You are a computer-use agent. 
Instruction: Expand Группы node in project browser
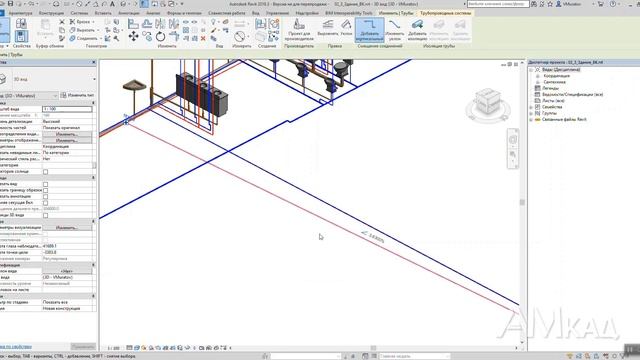point(531,113)
